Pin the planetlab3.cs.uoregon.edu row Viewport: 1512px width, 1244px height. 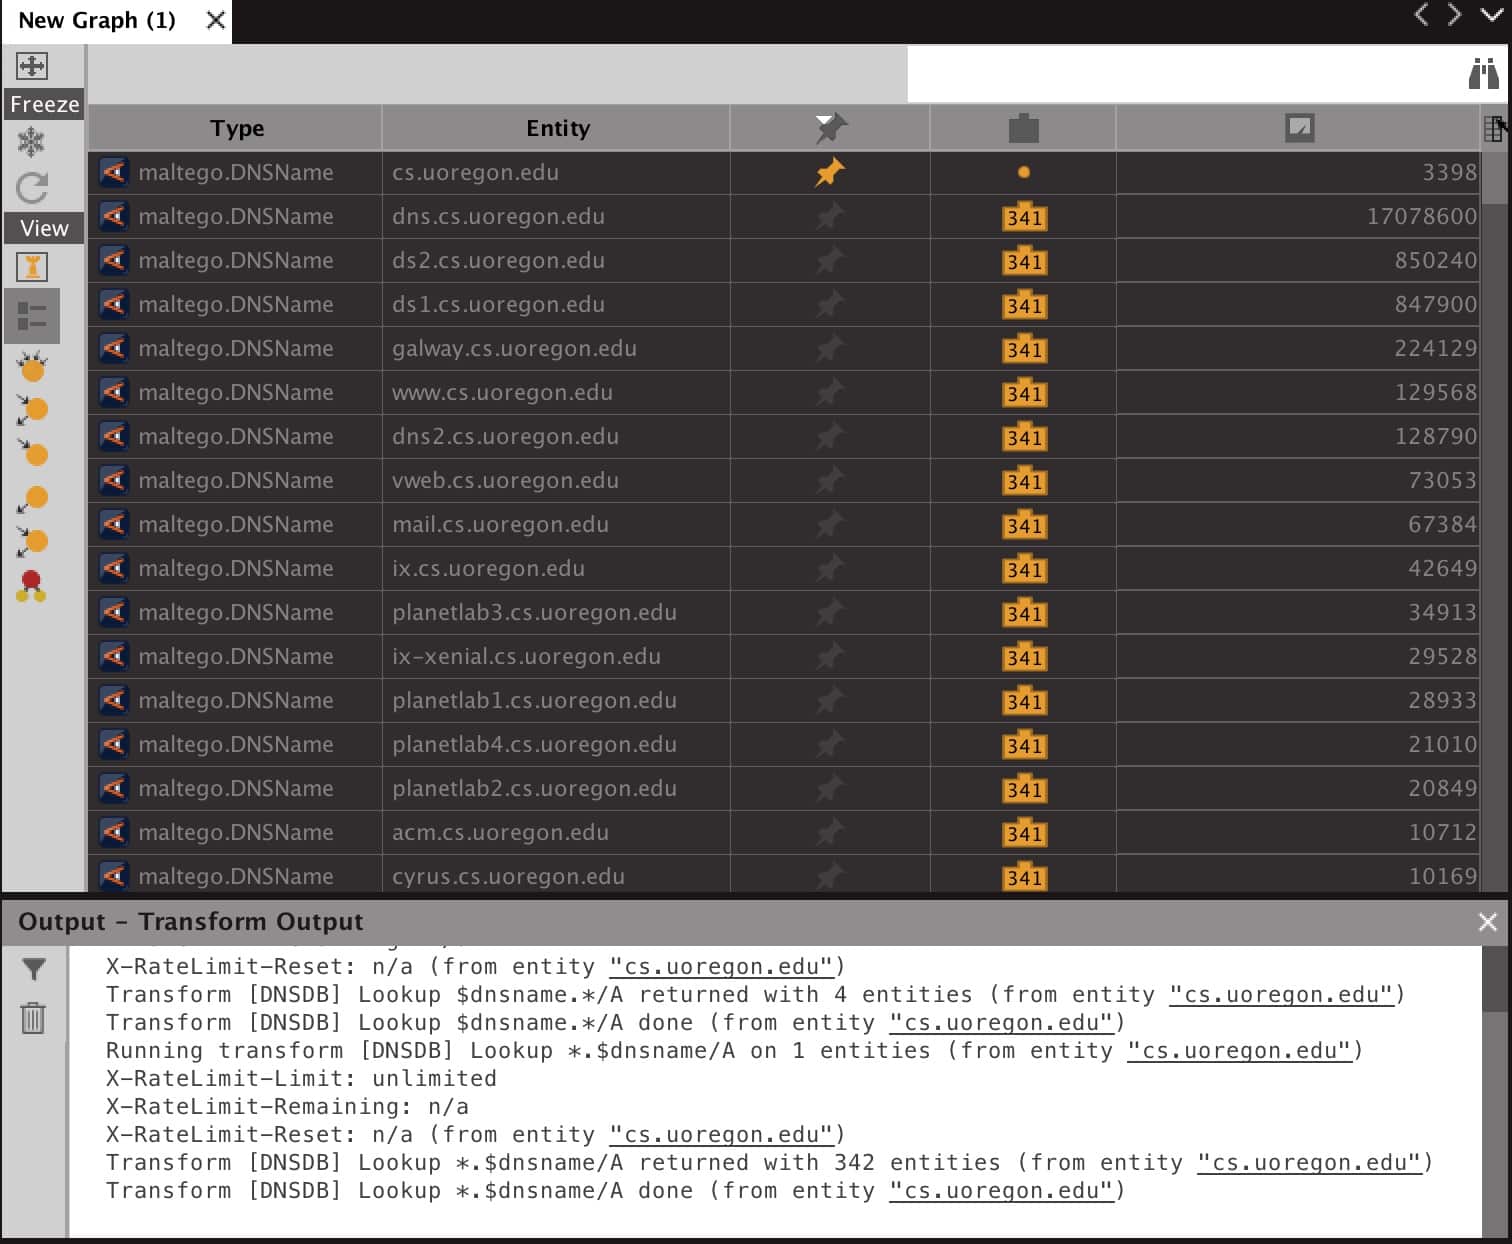click(x=829, y=612)
